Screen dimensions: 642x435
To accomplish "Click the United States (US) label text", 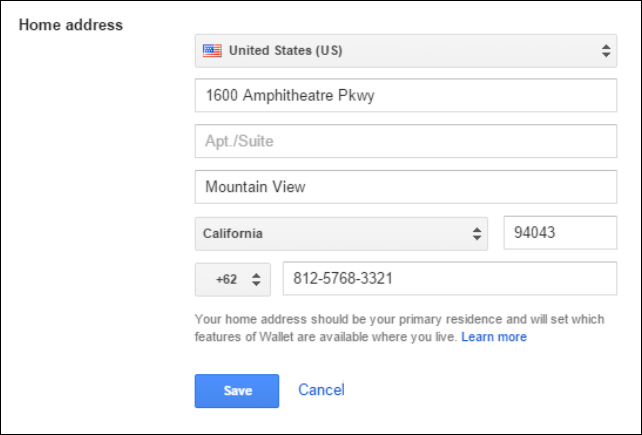I will (285, 50).
